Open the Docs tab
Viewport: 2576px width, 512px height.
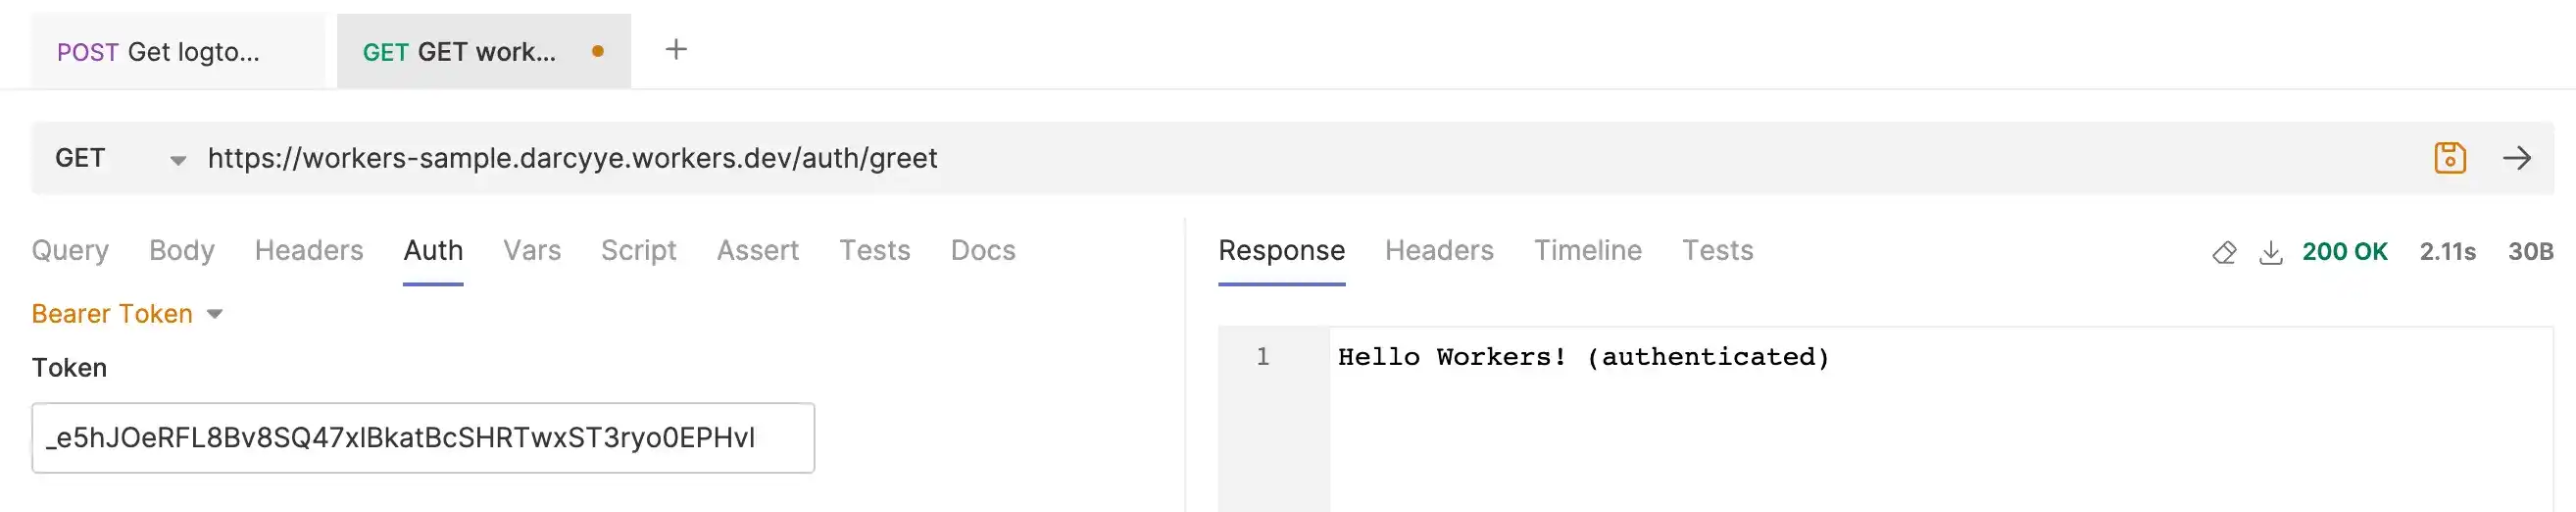coord(983,250)
